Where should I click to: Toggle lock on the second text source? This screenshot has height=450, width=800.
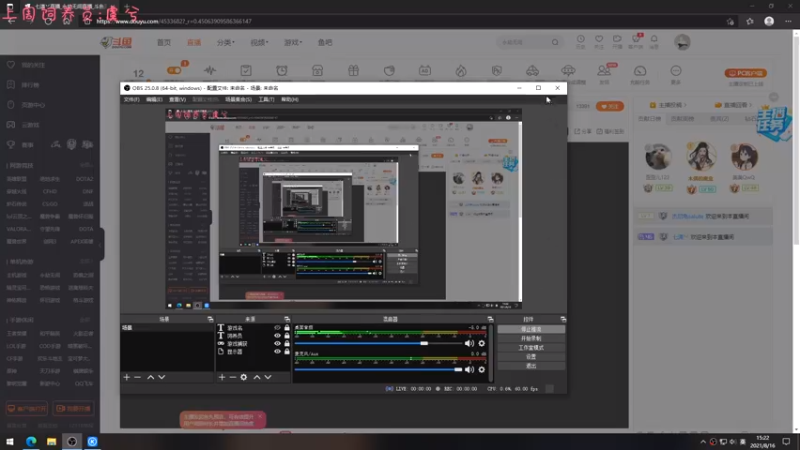coord(287,336)
